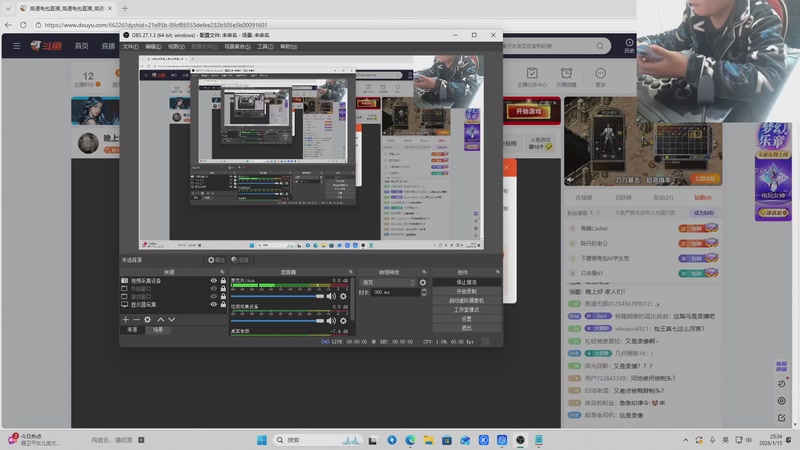Click 停止推流 button in OBS controls

(x=466, y=282)
